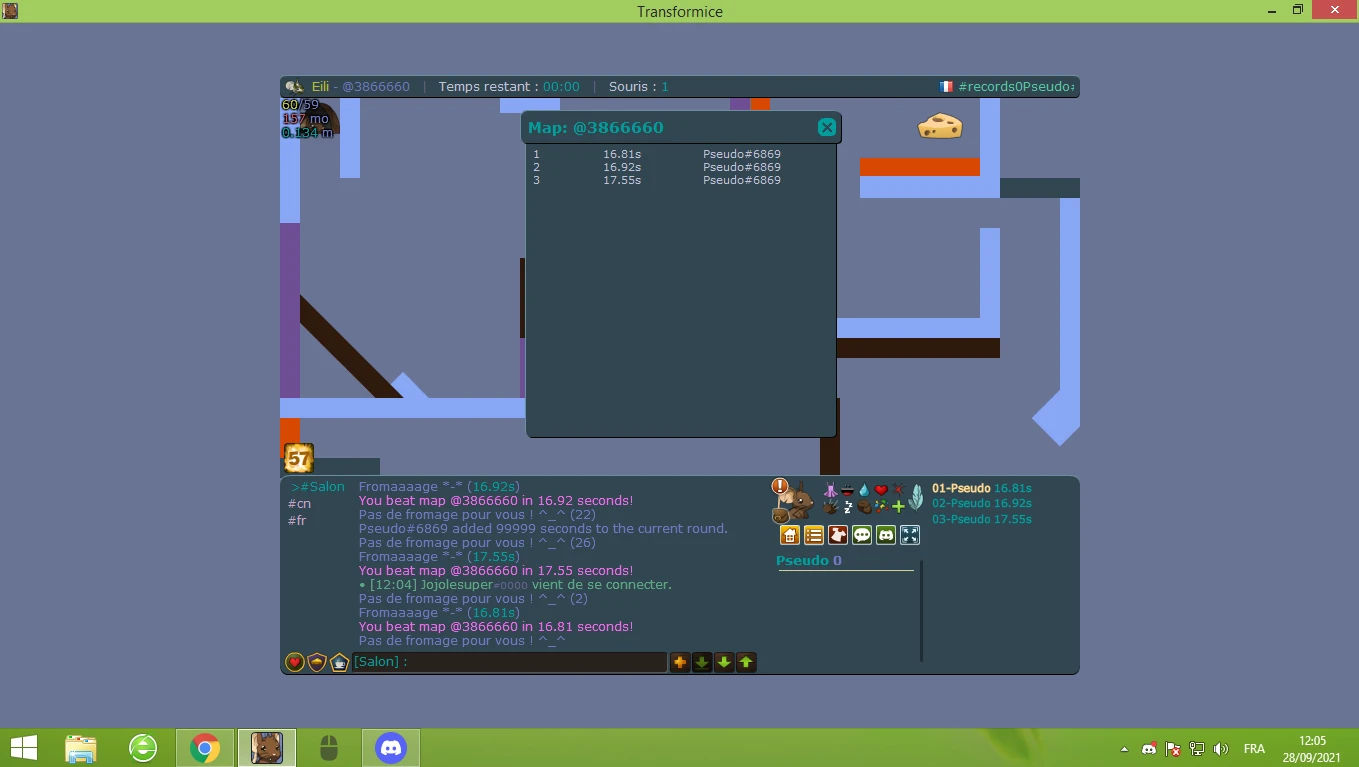Click 01-Pseudo 16.81s leaderboard entry
Viewport: 1359px width, 767px height.
tap(982, 488)
